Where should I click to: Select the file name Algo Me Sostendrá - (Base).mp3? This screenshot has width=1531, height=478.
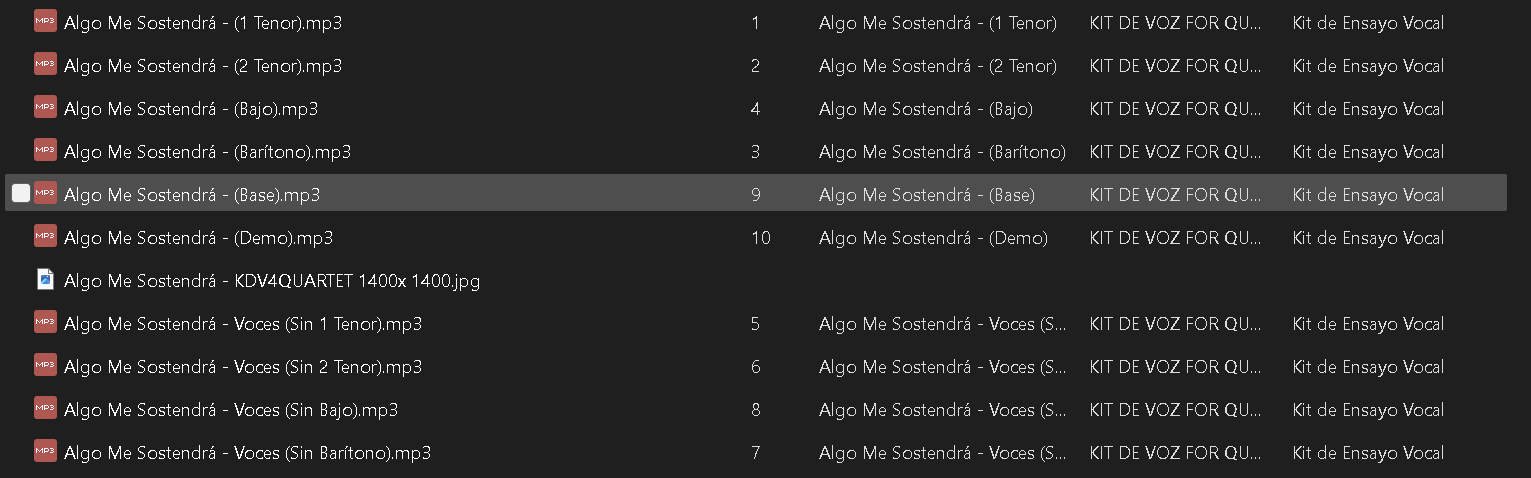point(191,195)
